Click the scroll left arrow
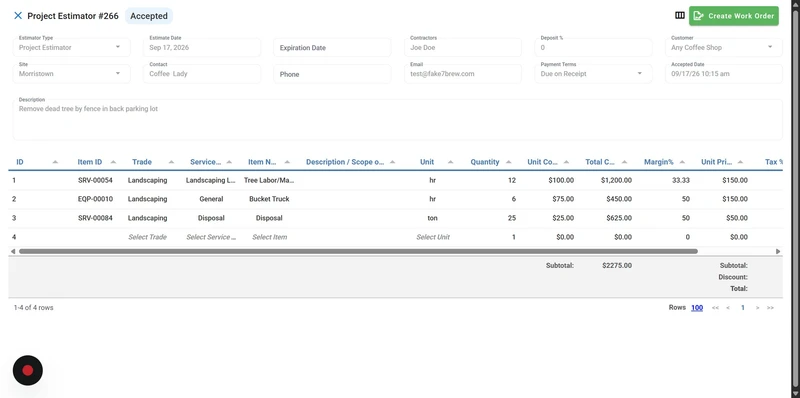 [13, 251]
